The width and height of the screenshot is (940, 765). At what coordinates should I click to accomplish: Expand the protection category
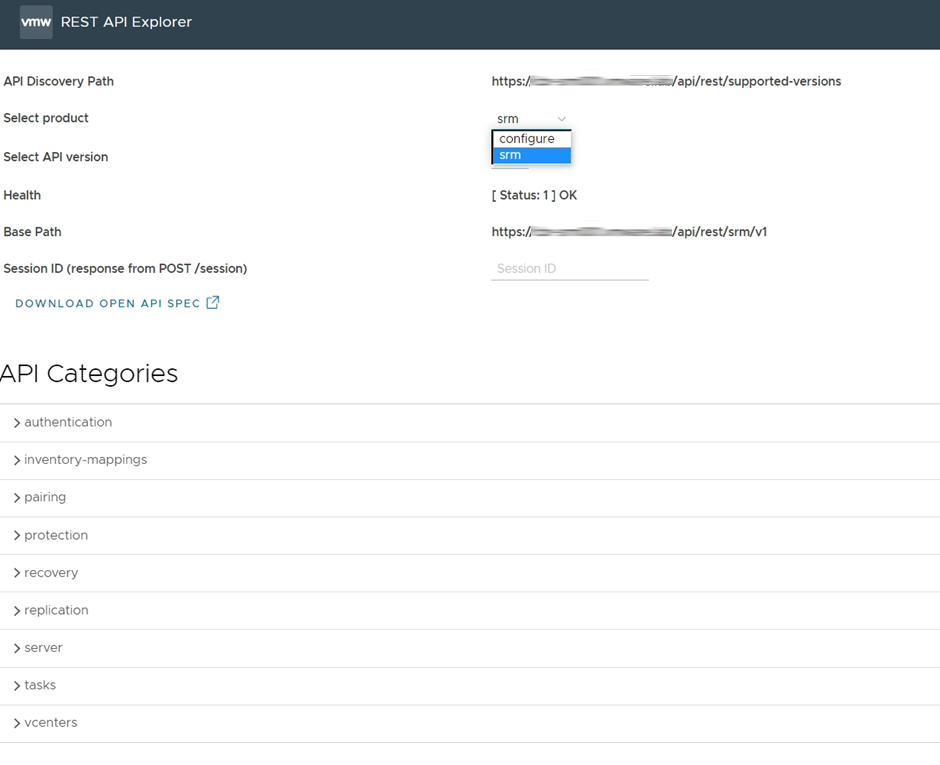pyautogui.click(x=470, y=535)
